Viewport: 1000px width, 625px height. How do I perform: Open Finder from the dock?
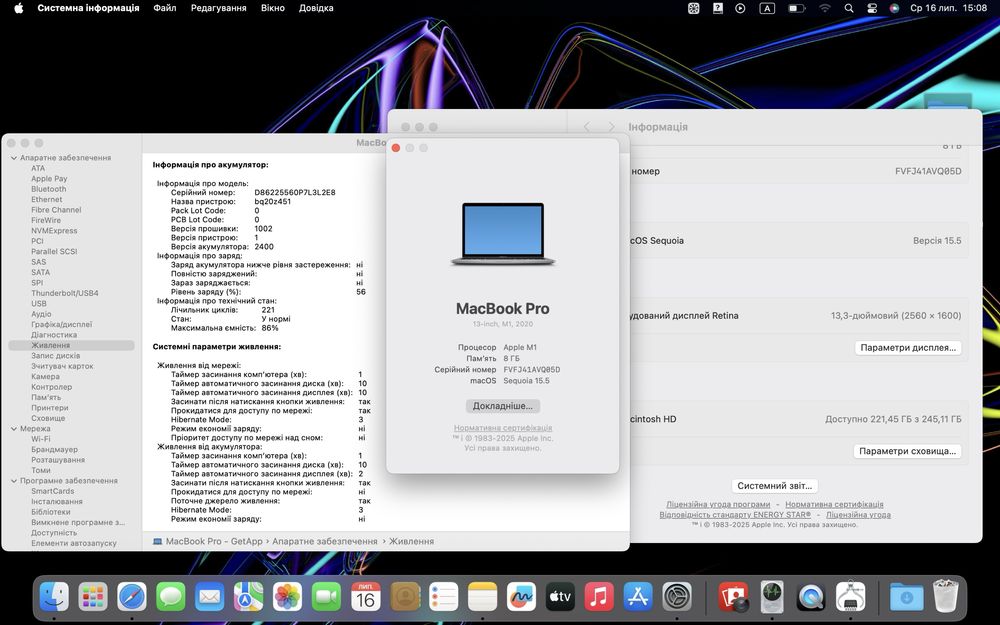point(54,598)
